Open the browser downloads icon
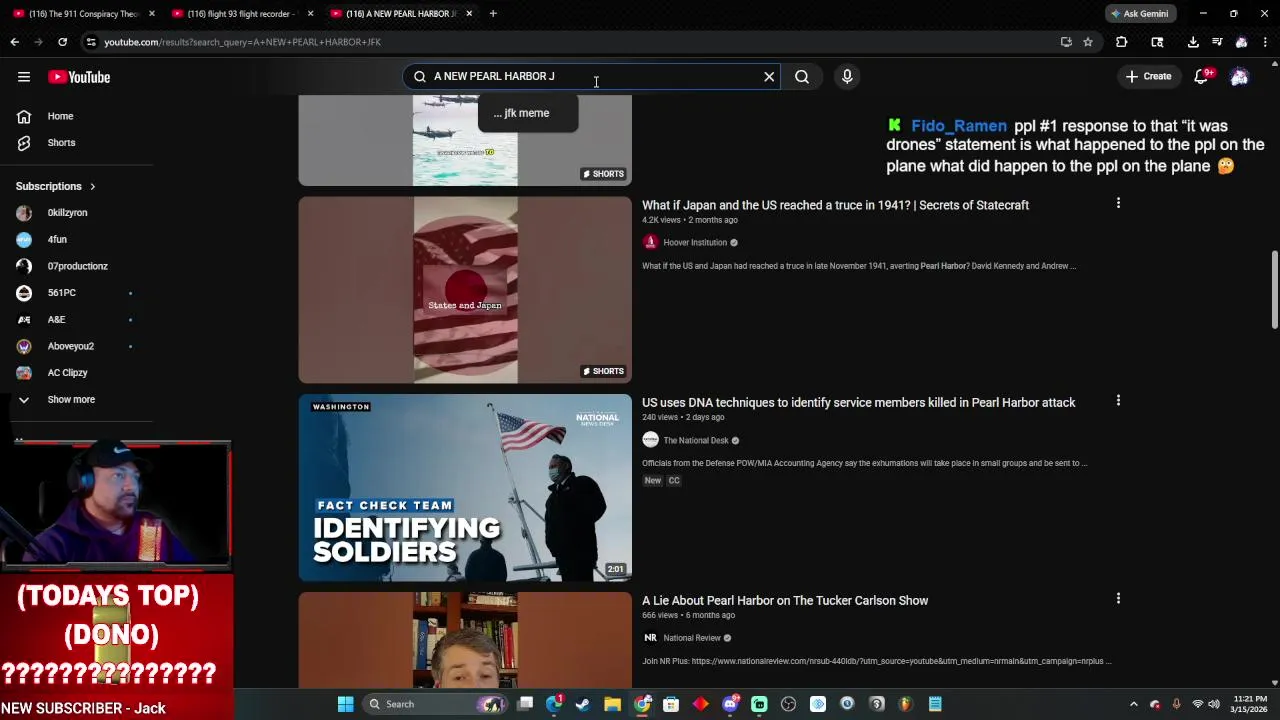 click(1193, 42)
